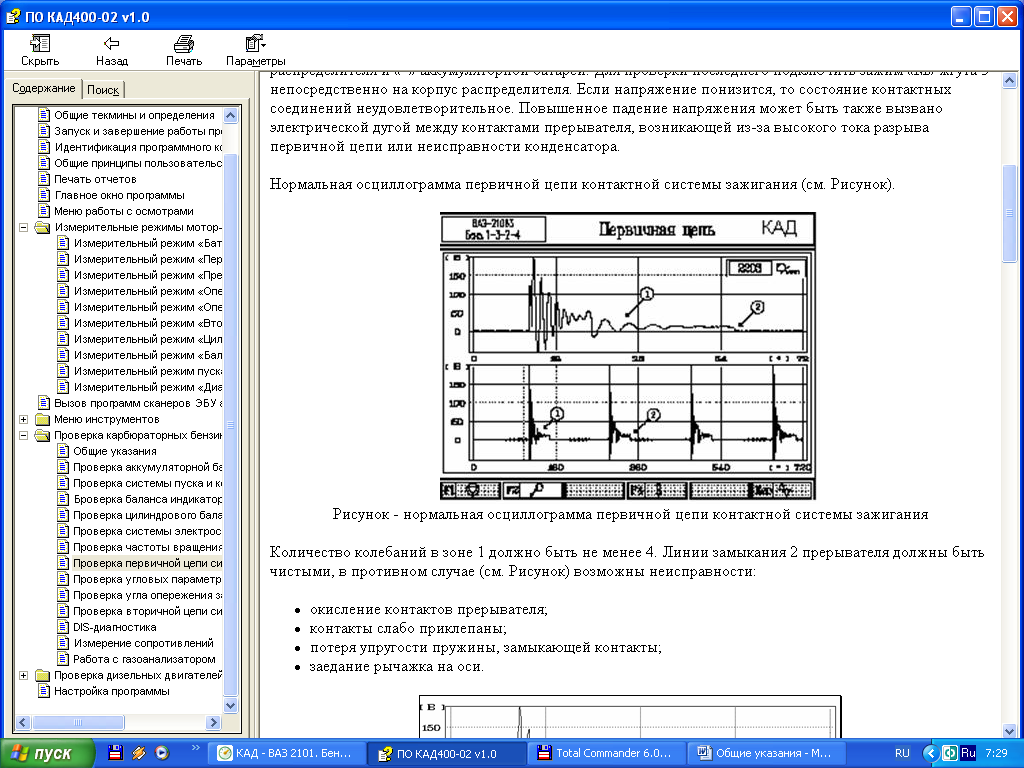Open Проверка цилиндрового бала topic
1024x768 pixels.
click(x=148, y=515)
